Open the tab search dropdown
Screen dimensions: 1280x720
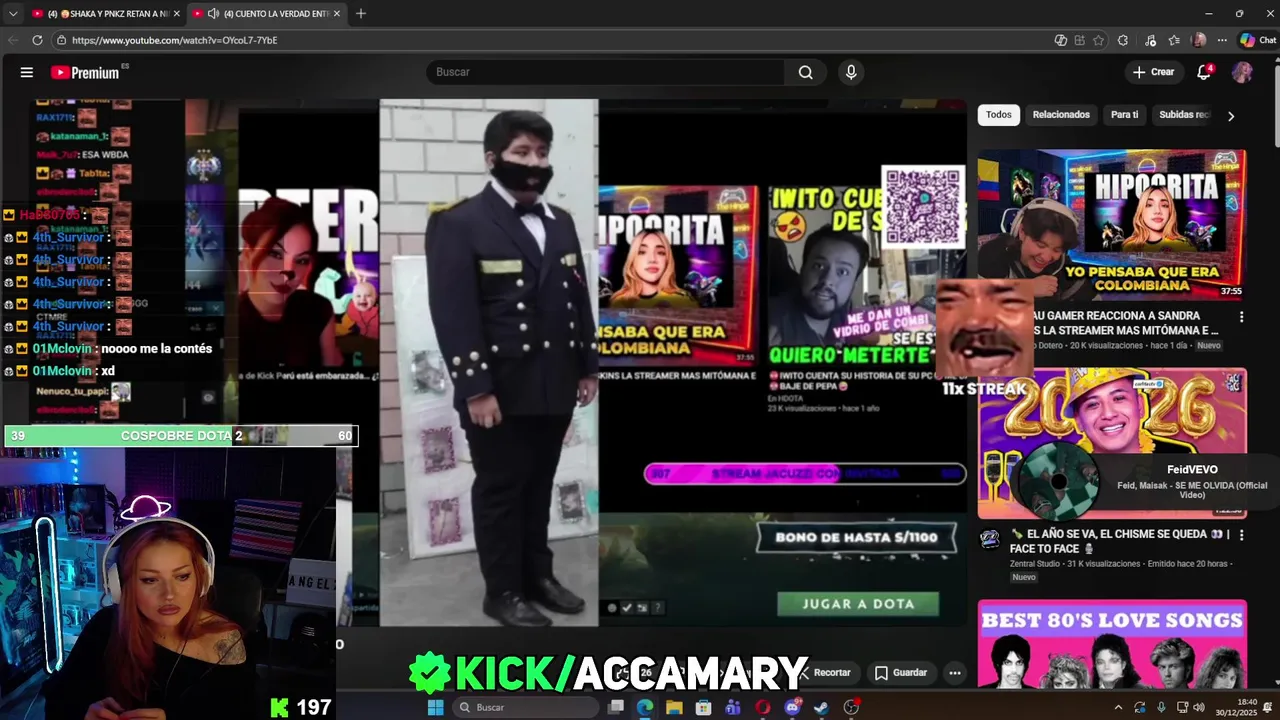pyautogui.click(x=13, y=14)
